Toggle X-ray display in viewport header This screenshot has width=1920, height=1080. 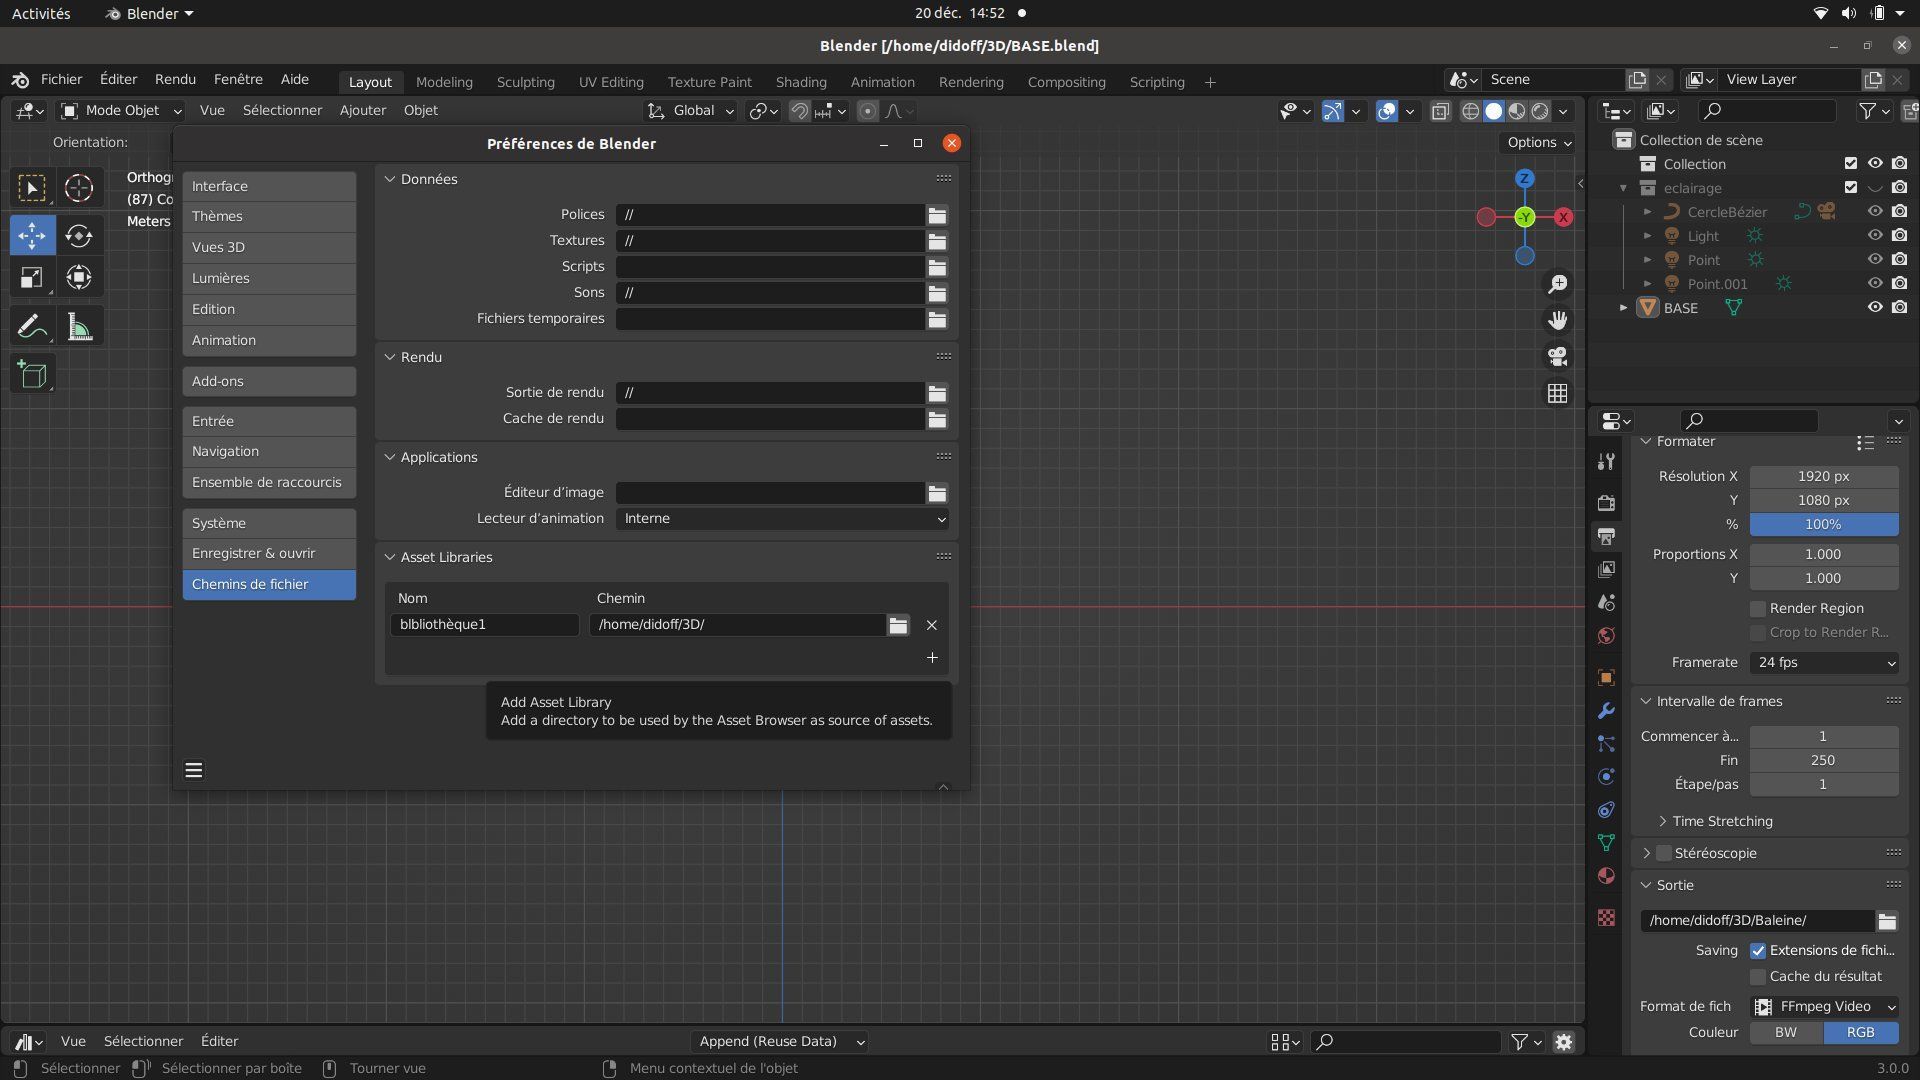[x=1440, y=111]
